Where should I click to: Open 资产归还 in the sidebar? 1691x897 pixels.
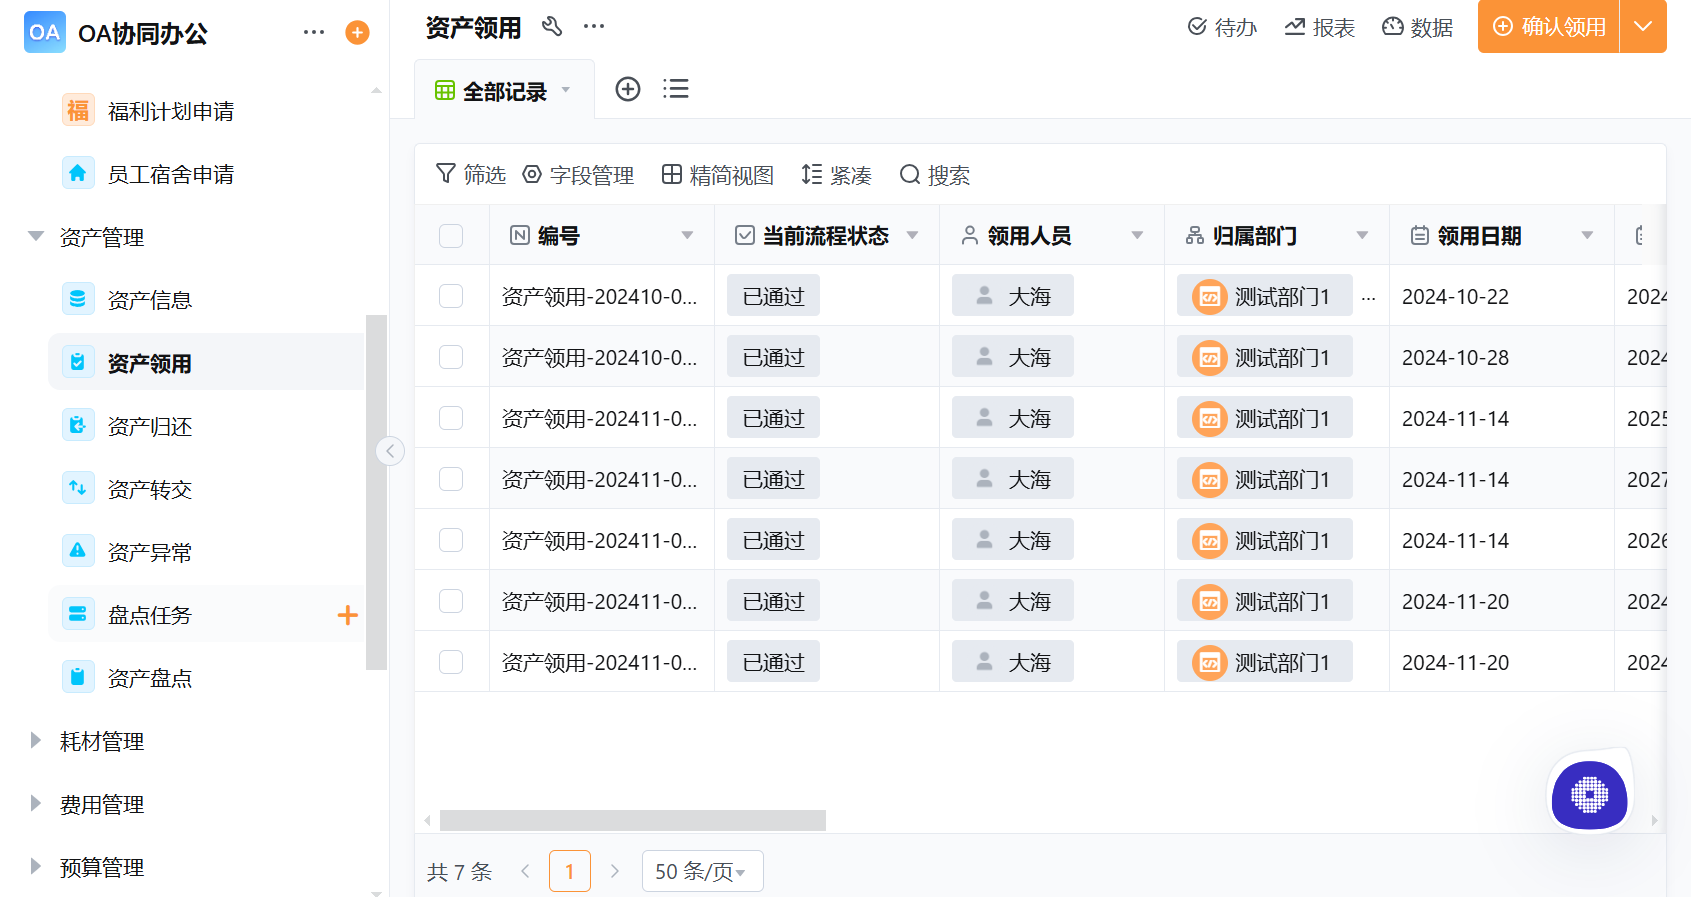click(150, 426)
